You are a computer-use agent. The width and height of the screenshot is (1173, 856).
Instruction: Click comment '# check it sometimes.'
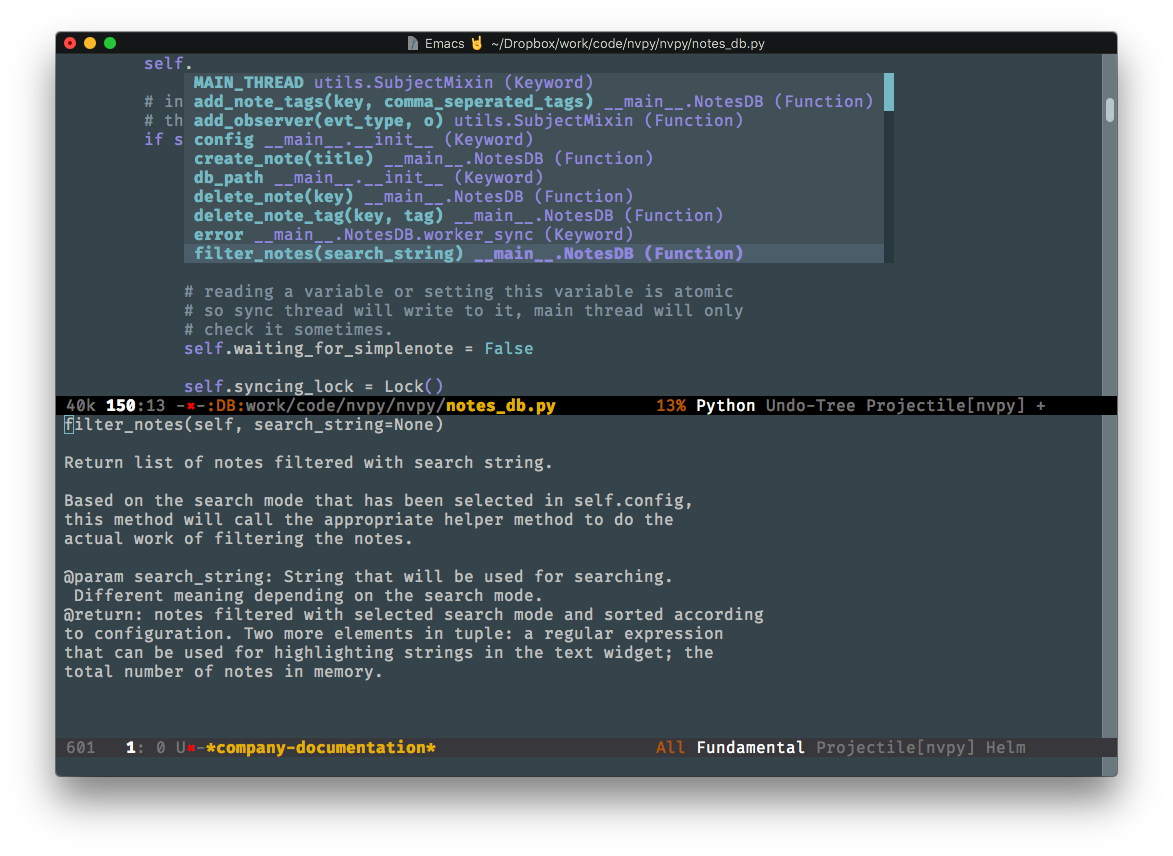[288, 330]
